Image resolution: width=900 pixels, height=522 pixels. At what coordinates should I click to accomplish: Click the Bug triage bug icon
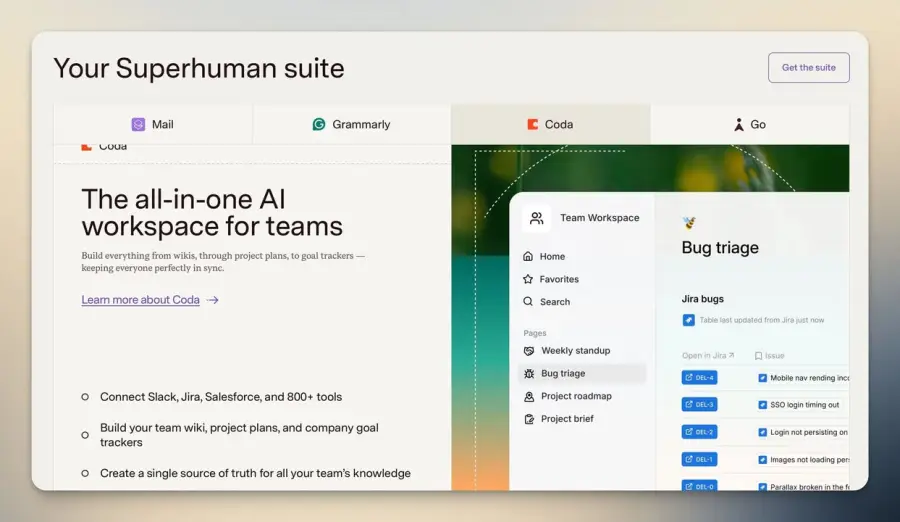coord(529,373)
